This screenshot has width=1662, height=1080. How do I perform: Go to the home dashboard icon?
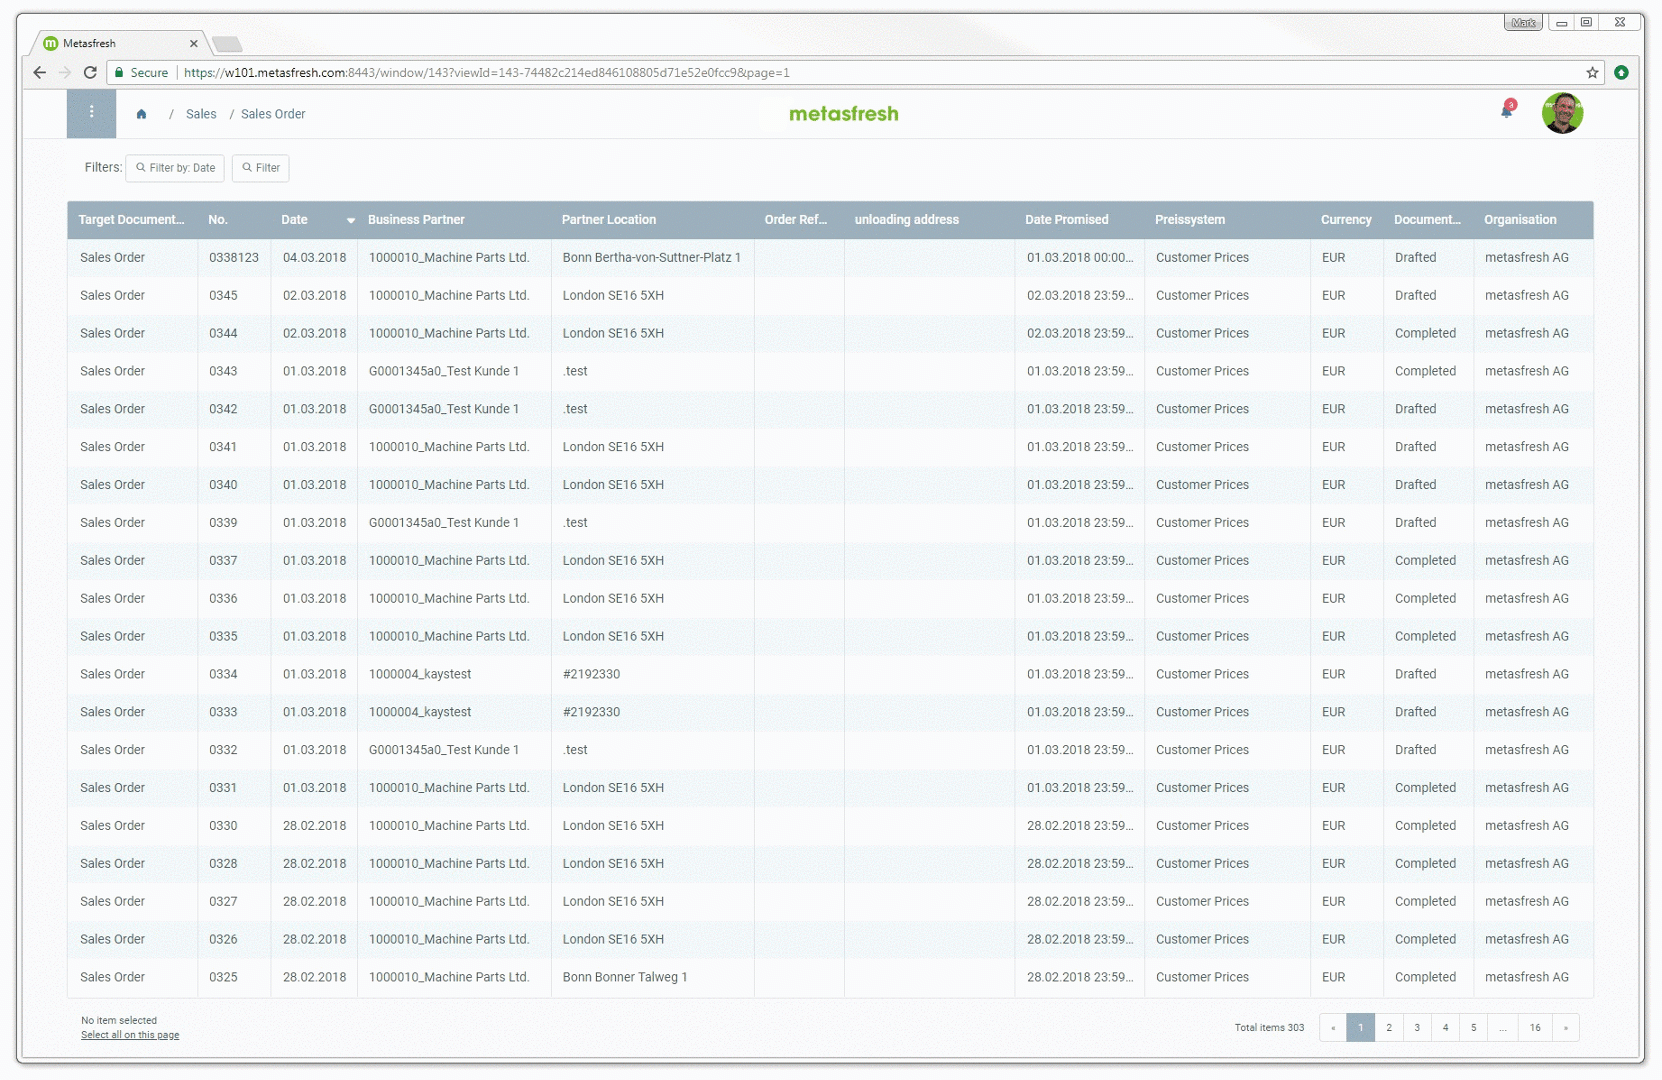pyautogui.click(x=141, y=114)
